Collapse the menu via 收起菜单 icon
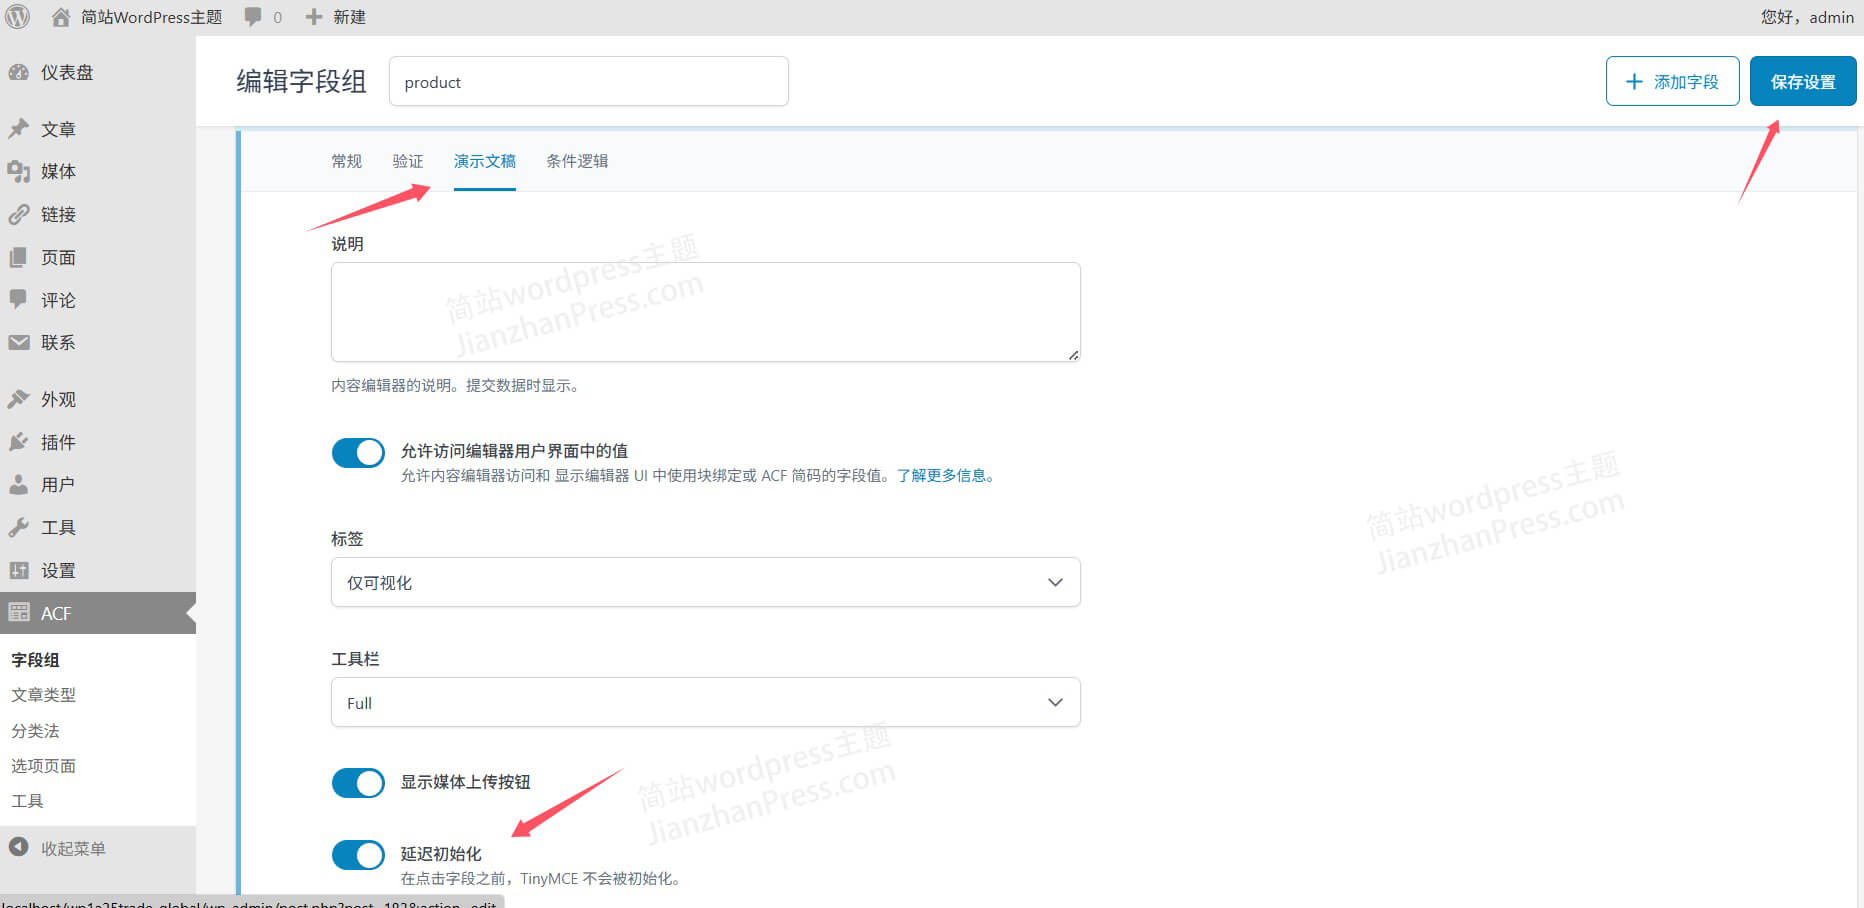The width and height of the screenshot is (1864, 908). pos(19,848)
